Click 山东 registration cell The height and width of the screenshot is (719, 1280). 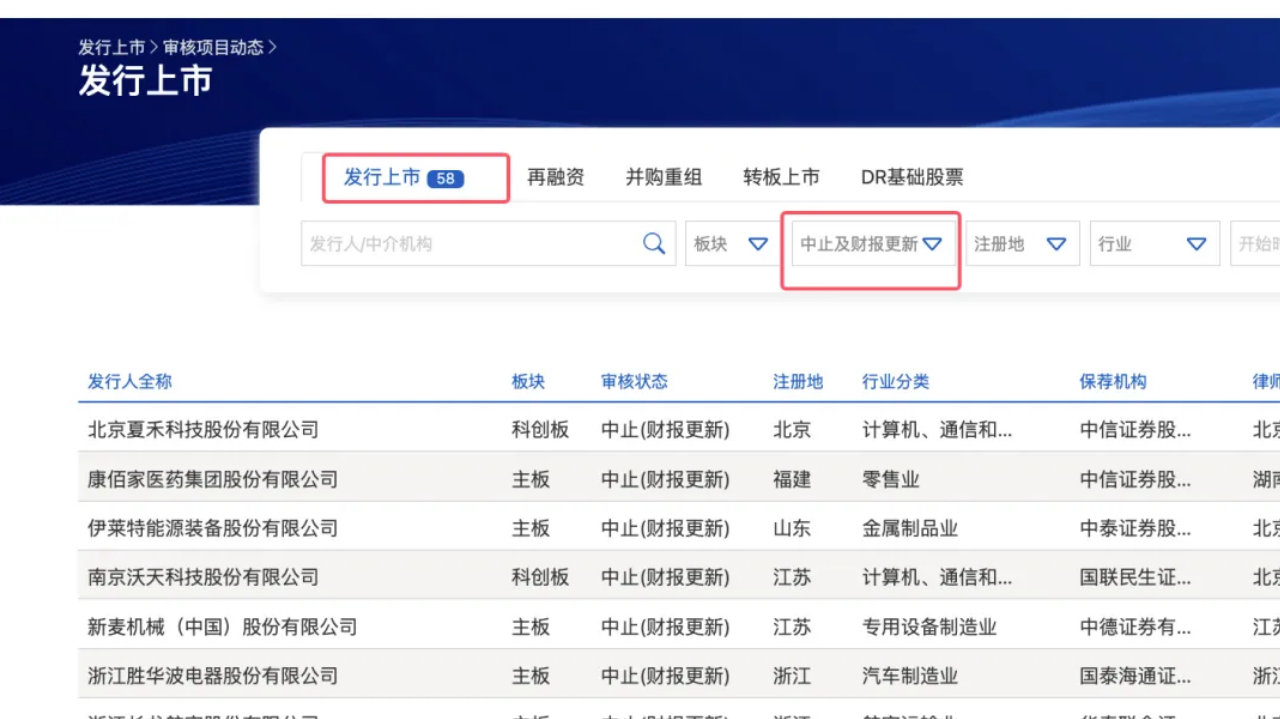point(792,528)
